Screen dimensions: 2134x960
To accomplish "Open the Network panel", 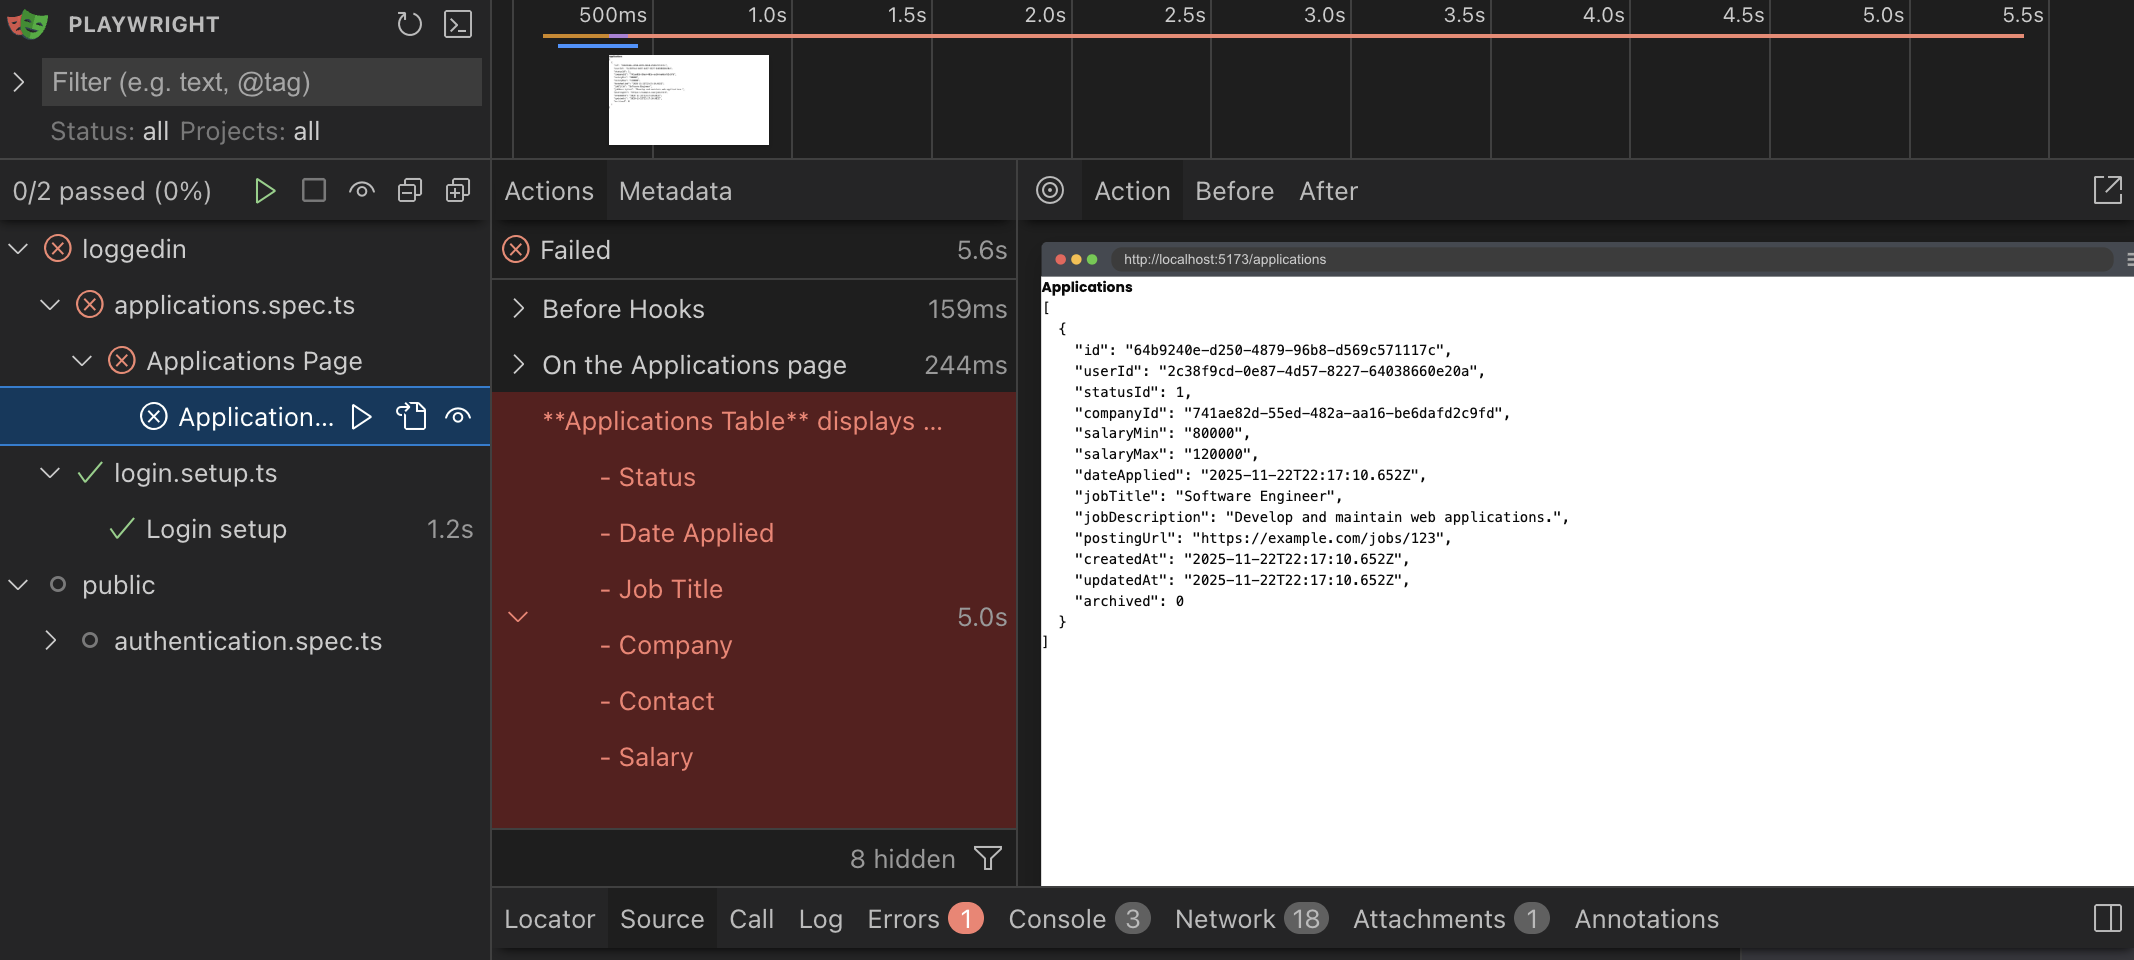I will tap(1226, 918).
